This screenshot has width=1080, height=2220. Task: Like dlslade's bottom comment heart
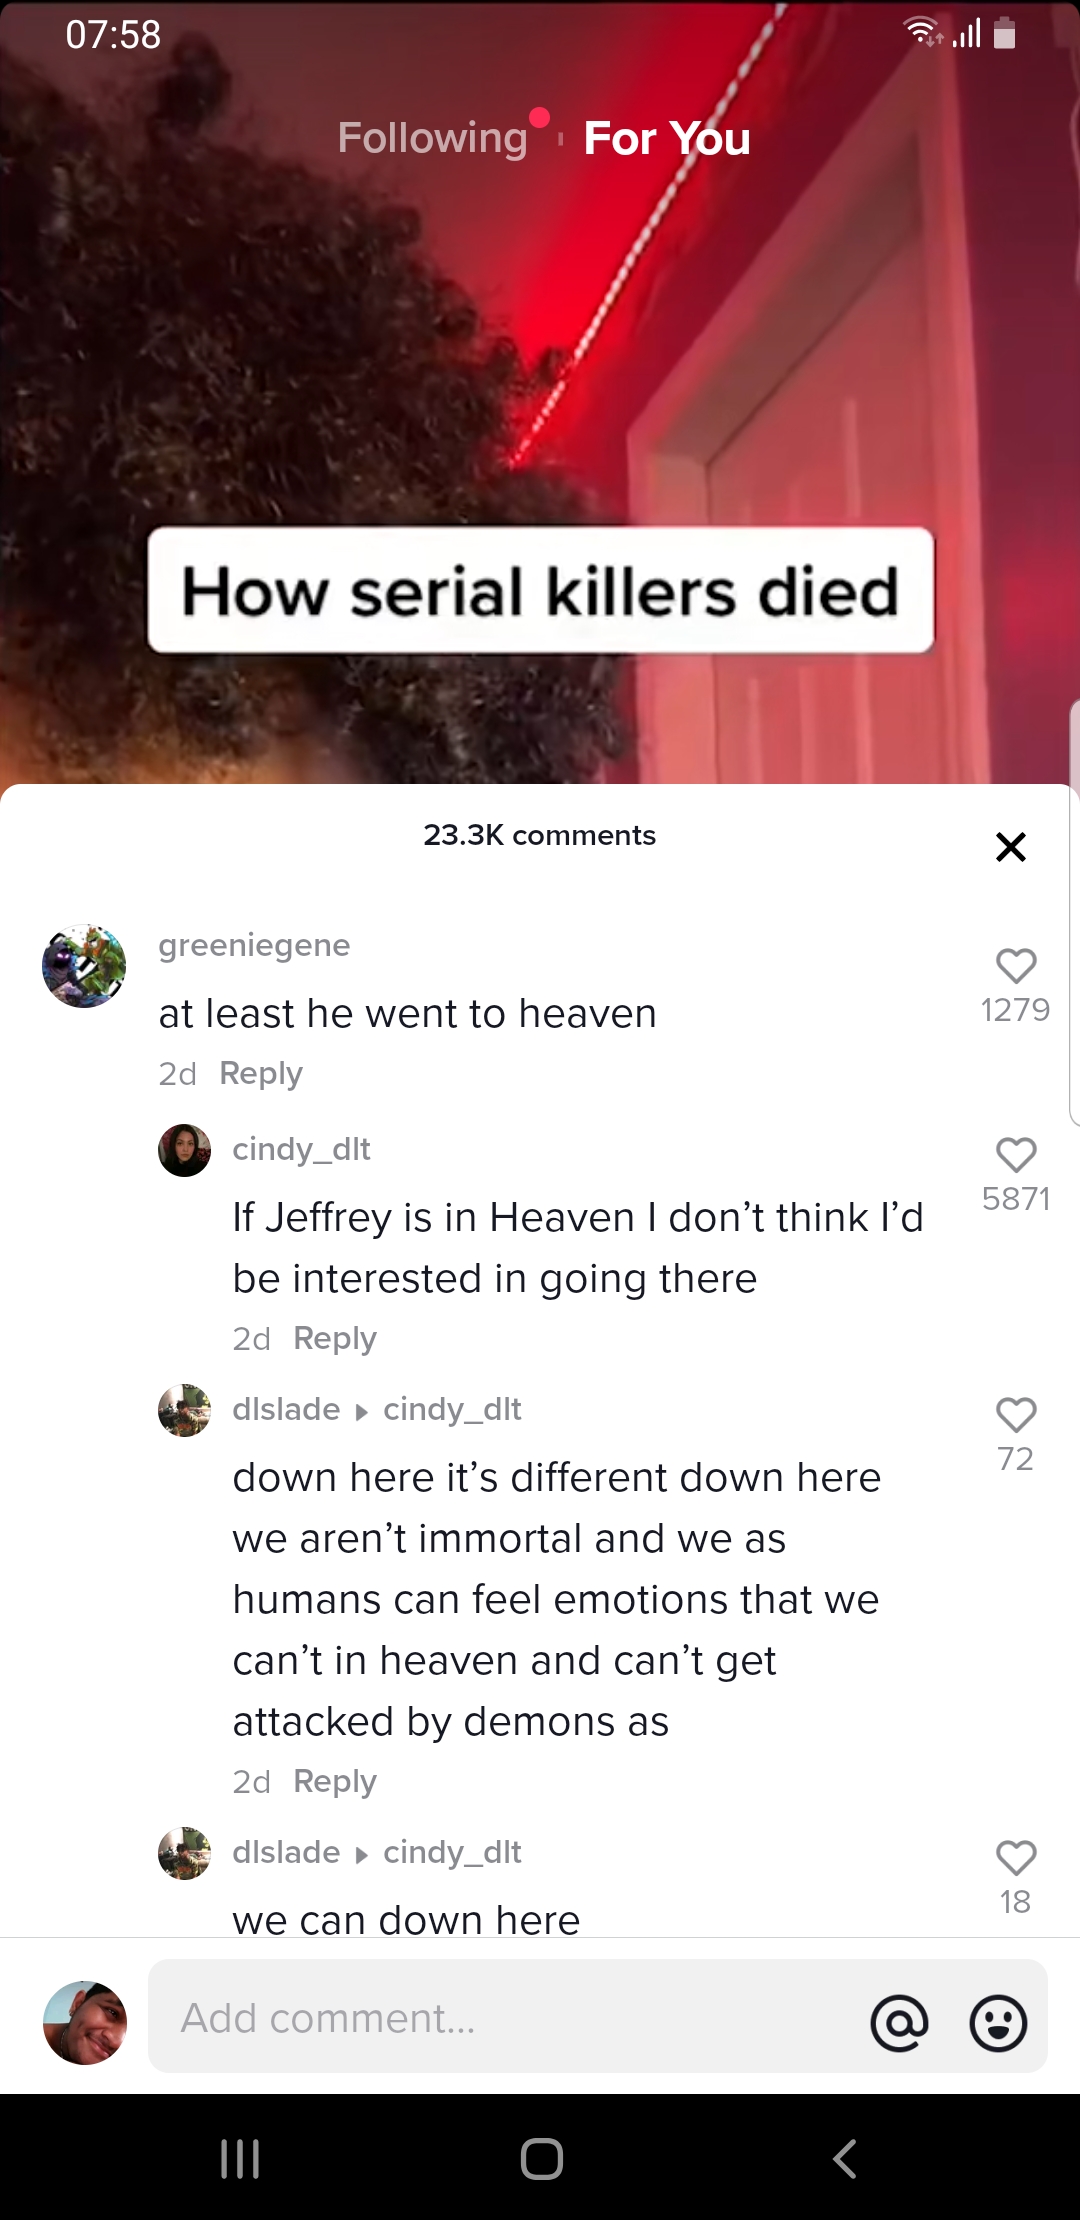coord(1016,1857)
